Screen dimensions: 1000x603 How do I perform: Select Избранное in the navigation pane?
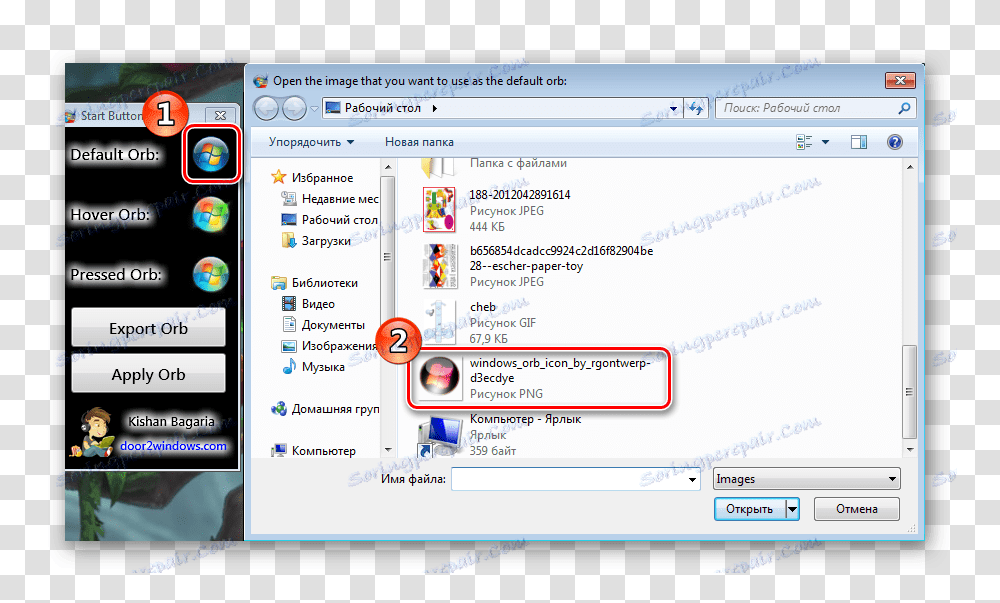point(323,178)
